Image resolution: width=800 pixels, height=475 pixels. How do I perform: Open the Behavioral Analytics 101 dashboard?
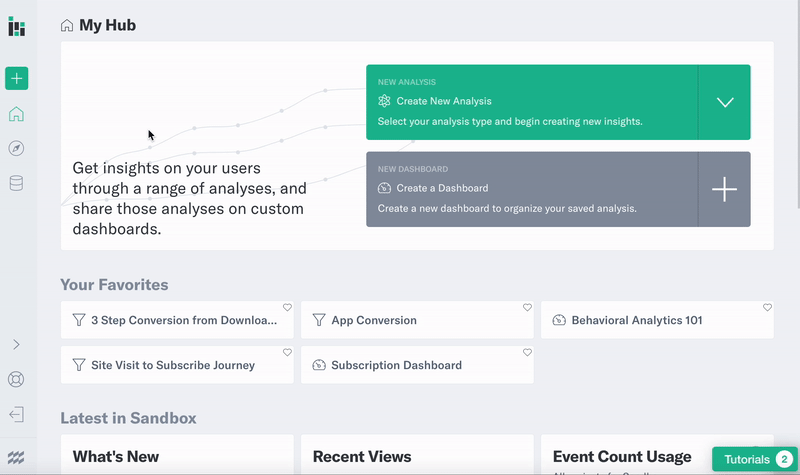coord(657,320)
